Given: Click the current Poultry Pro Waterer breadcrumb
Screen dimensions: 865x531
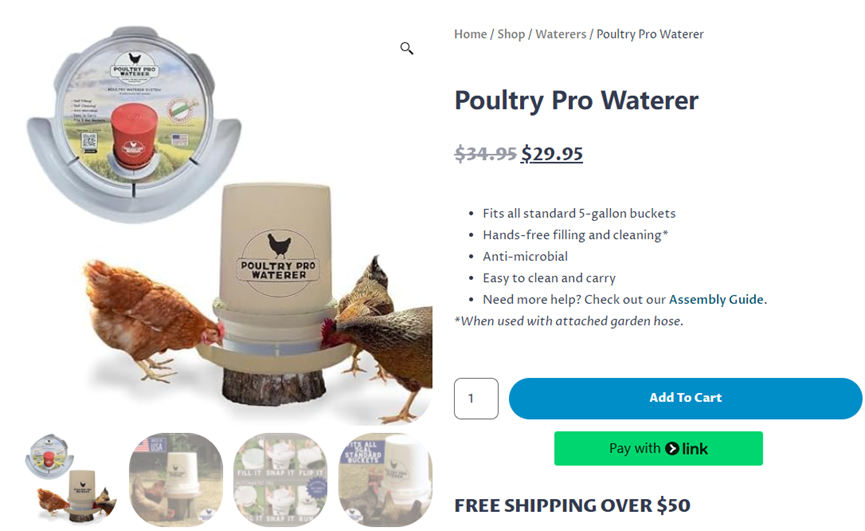Looking at the screenshot, I should 650,34.
